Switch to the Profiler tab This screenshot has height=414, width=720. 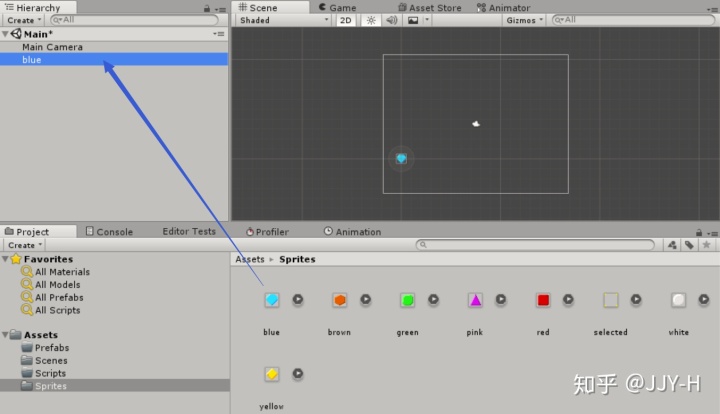pos(267,232)
